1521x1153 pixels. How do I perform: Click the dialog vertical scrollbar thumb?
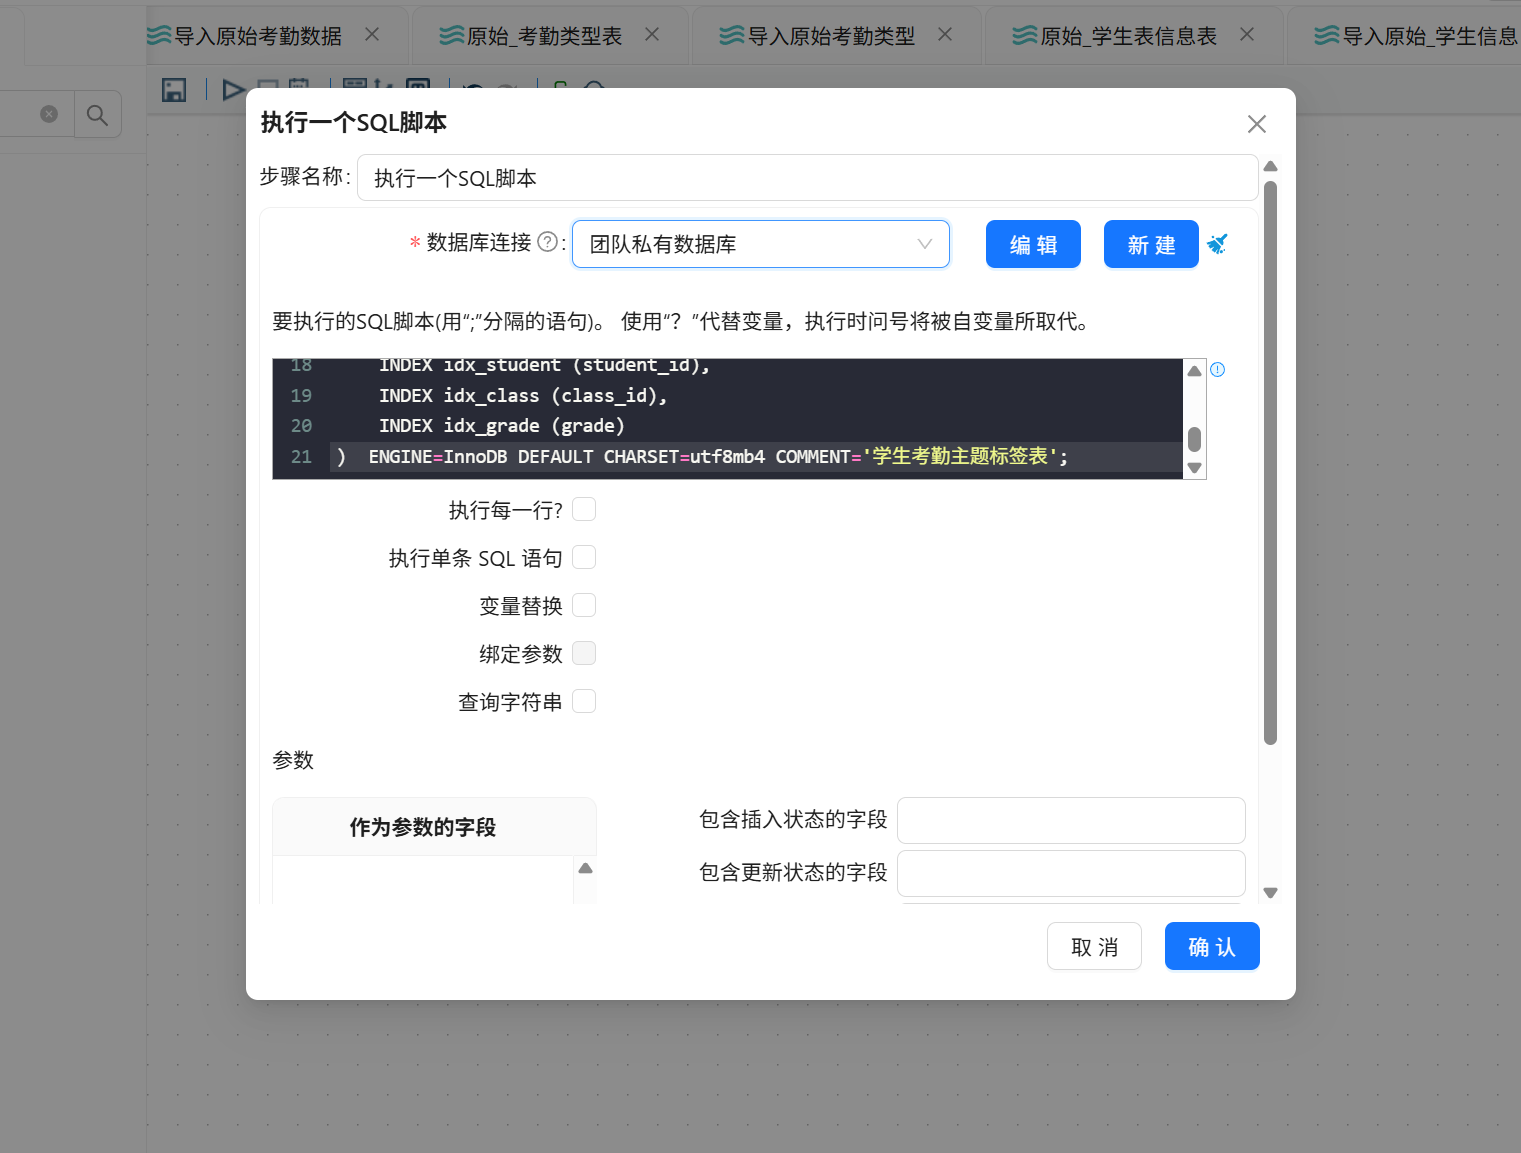[x=1271, y=463]
